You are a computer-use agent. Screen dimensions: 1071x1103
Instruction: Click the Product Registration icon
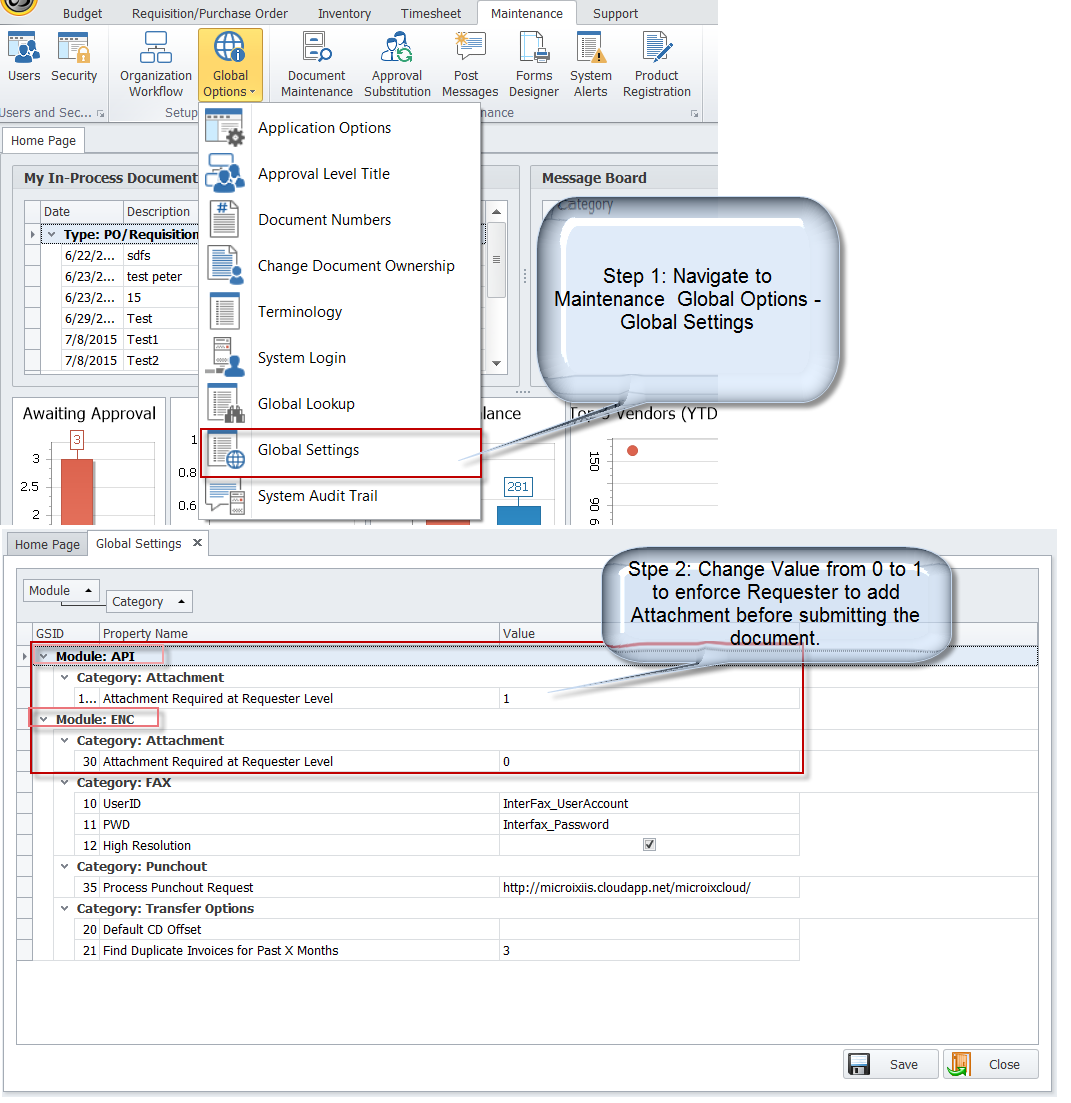(x=656, y=66)
